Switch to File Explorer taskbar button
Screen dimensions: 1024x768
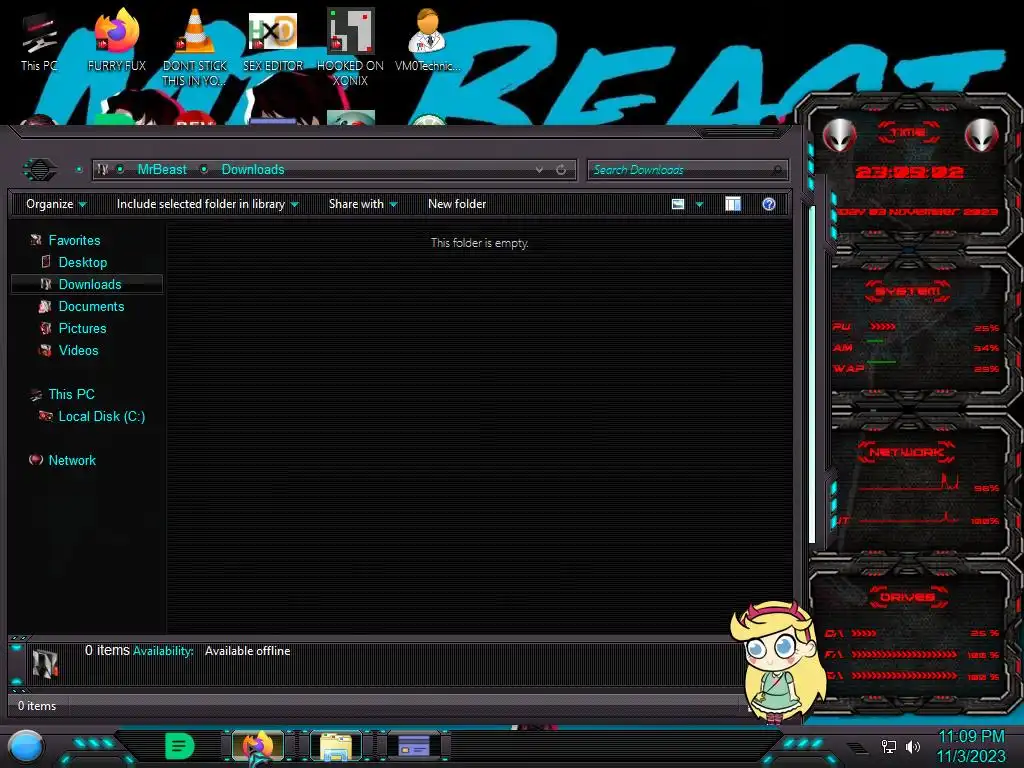[336, 746]
